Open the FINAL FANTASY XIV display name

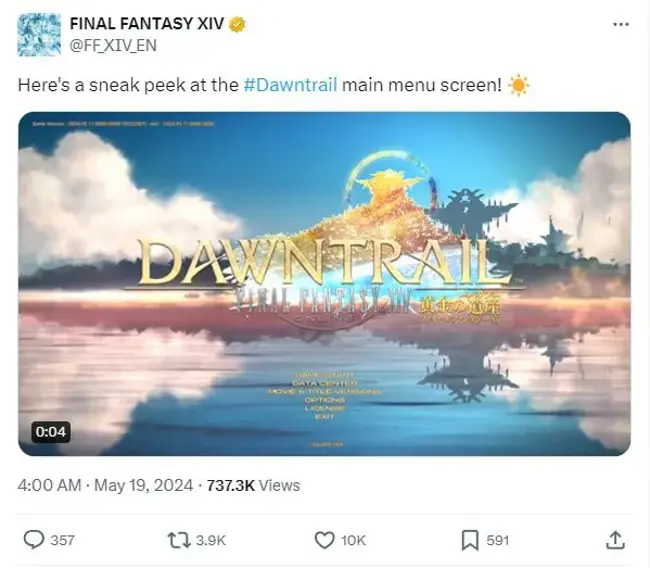point(147,24)
